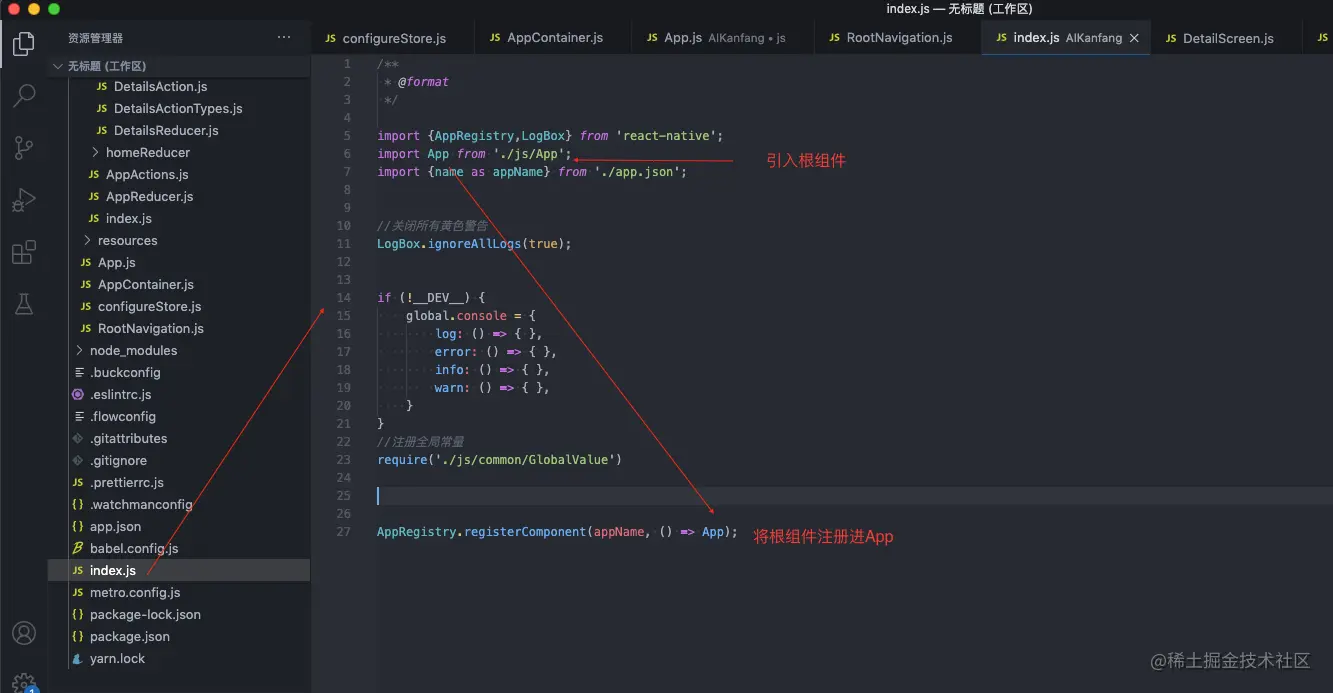Screen dimensions: 1333x693
Task: Open the .watchmanconfig file
Action: (x=180, y=504)
